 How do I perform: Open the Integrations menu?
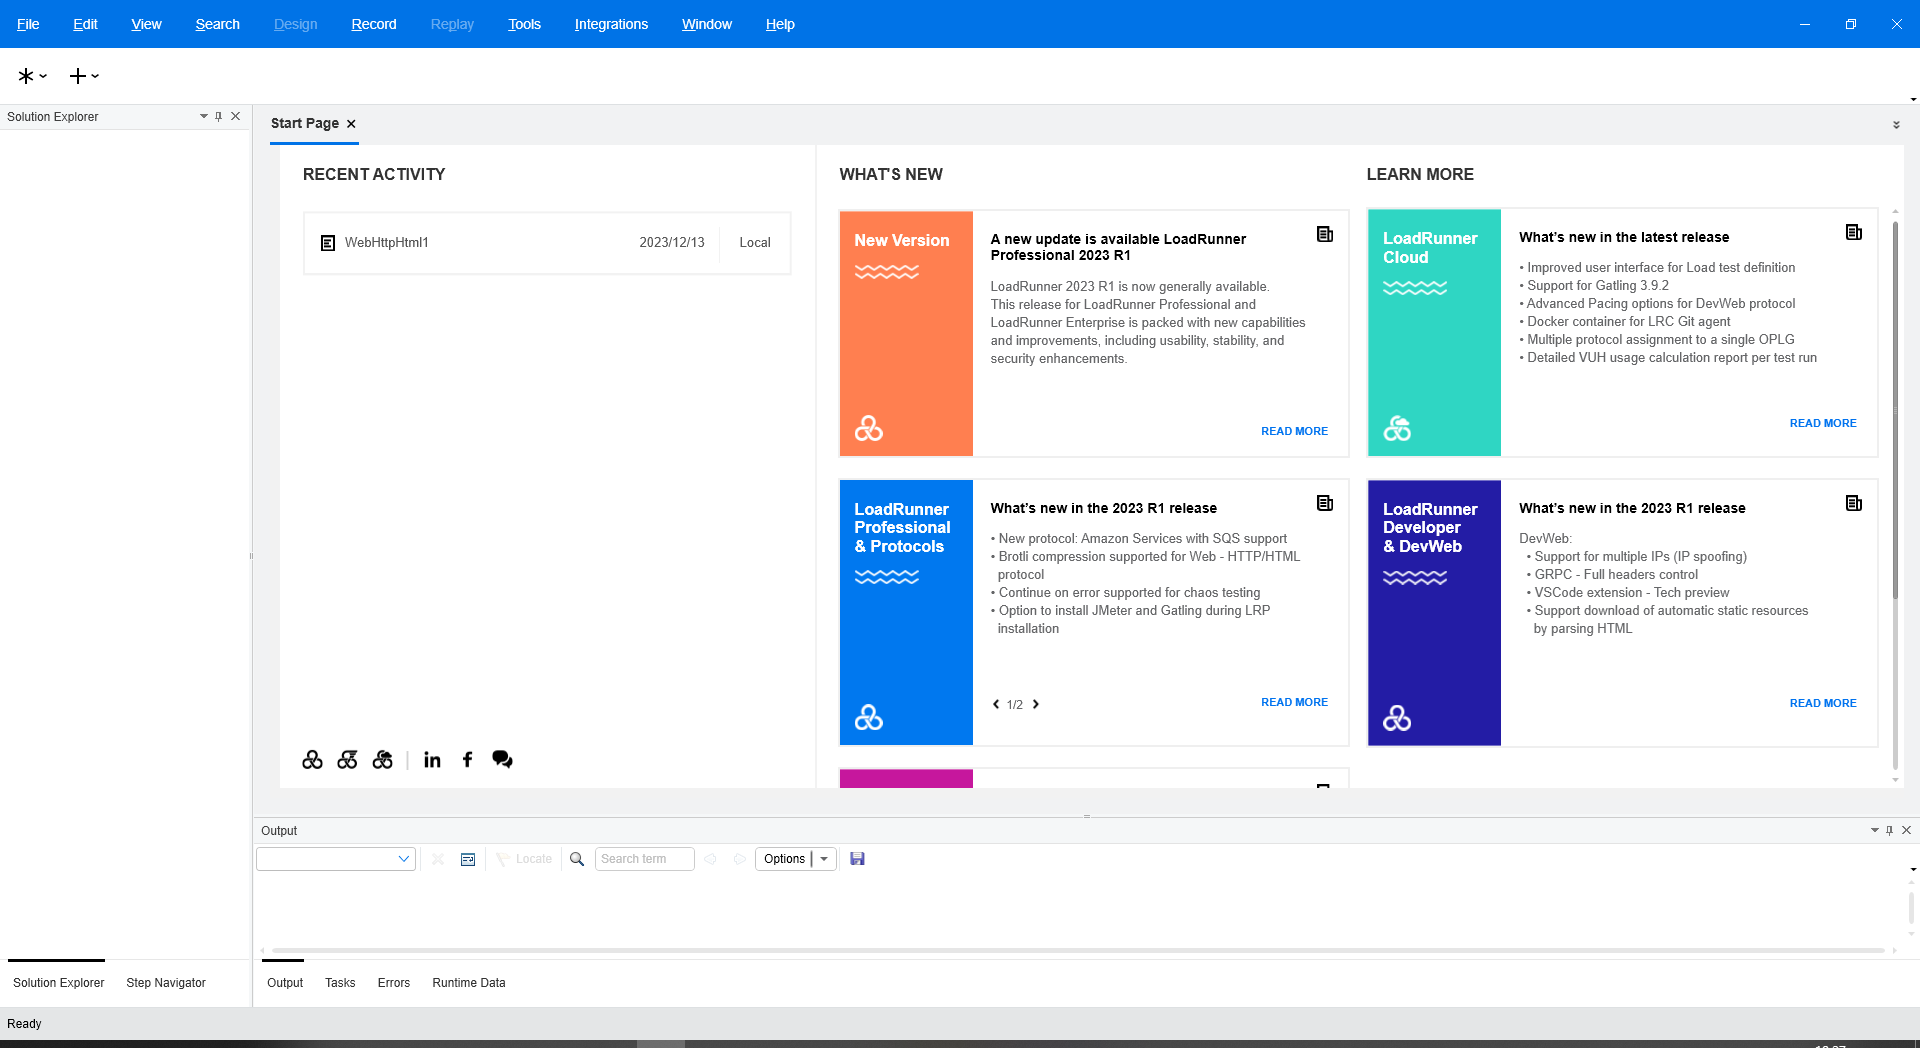coord(611,24)
